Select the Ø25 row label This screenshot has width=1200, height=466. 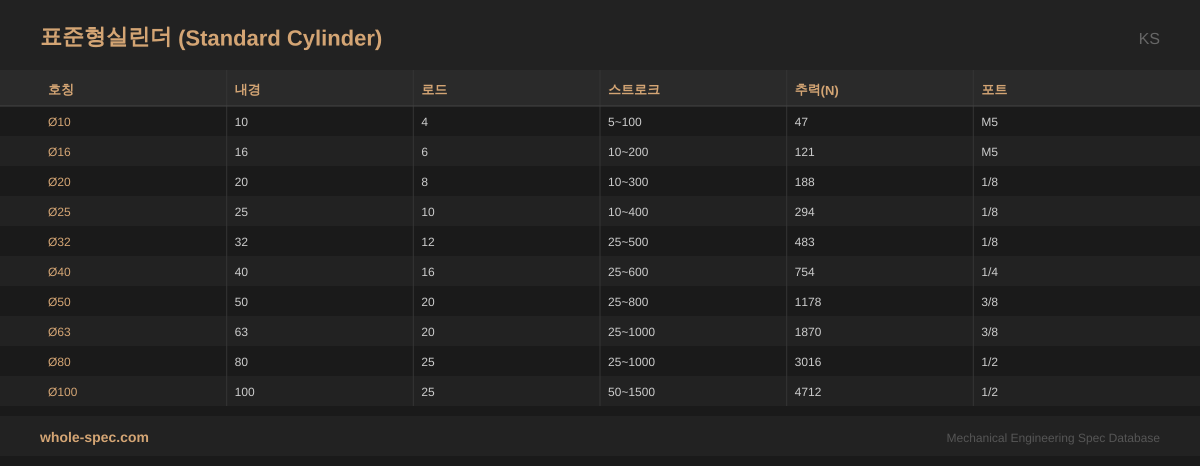[x=59, y=212]
